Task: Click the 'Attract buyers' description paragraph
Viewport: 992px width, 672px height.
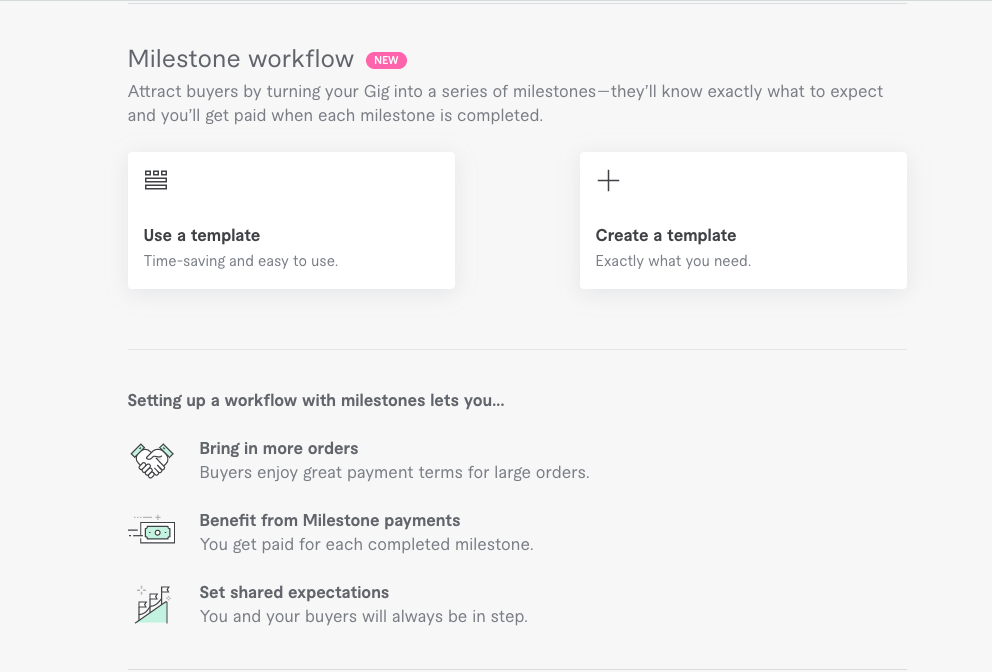Action: coord(505,103)
